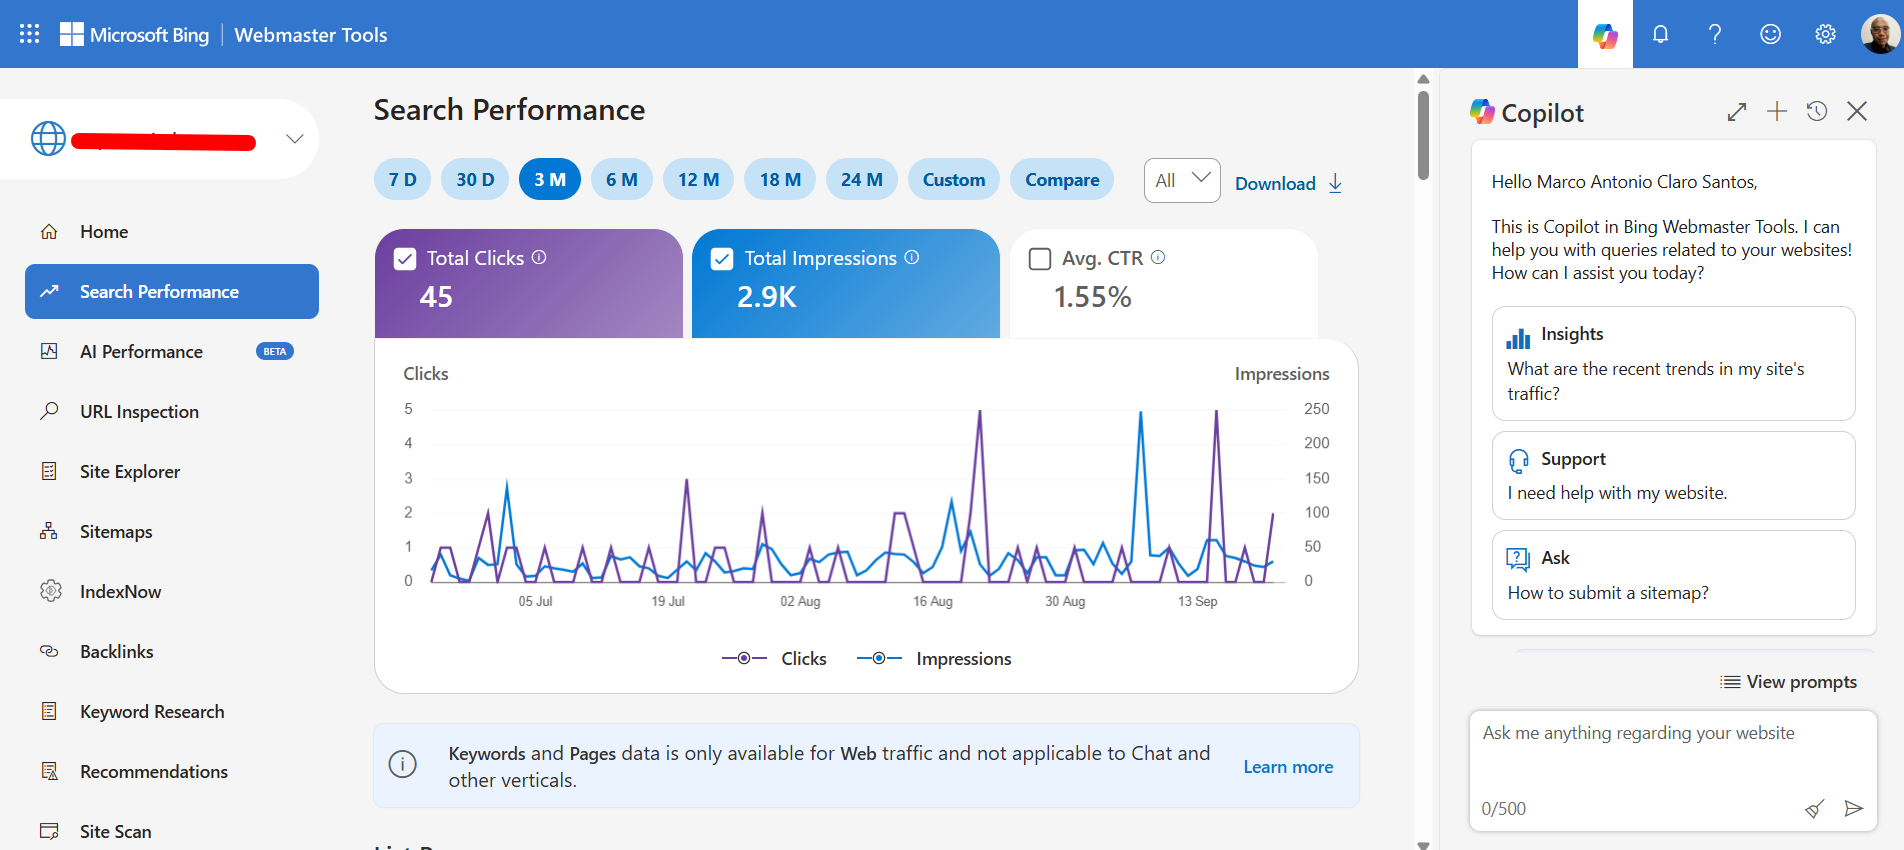Open Site Explorer in sidebar
This screenshot has height=850, width=1904.
point(172,472)
